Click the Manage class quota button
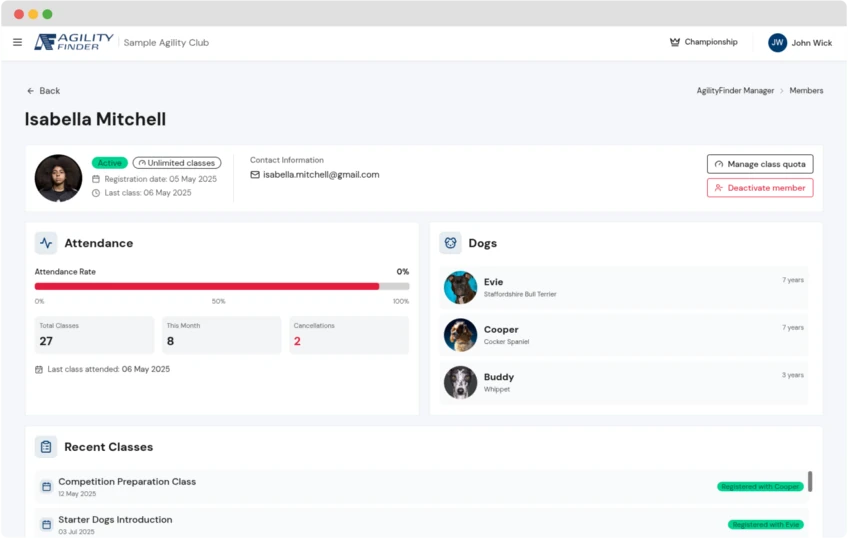 click(x=760, y=164)
